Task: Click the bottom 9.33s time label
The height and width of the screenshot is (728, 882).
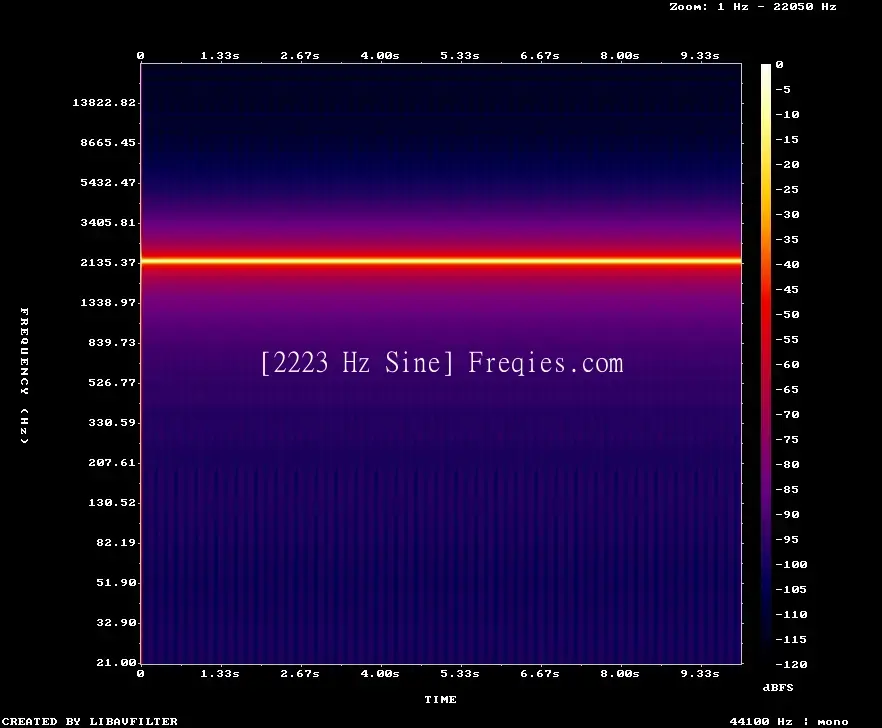Action: 700,673
